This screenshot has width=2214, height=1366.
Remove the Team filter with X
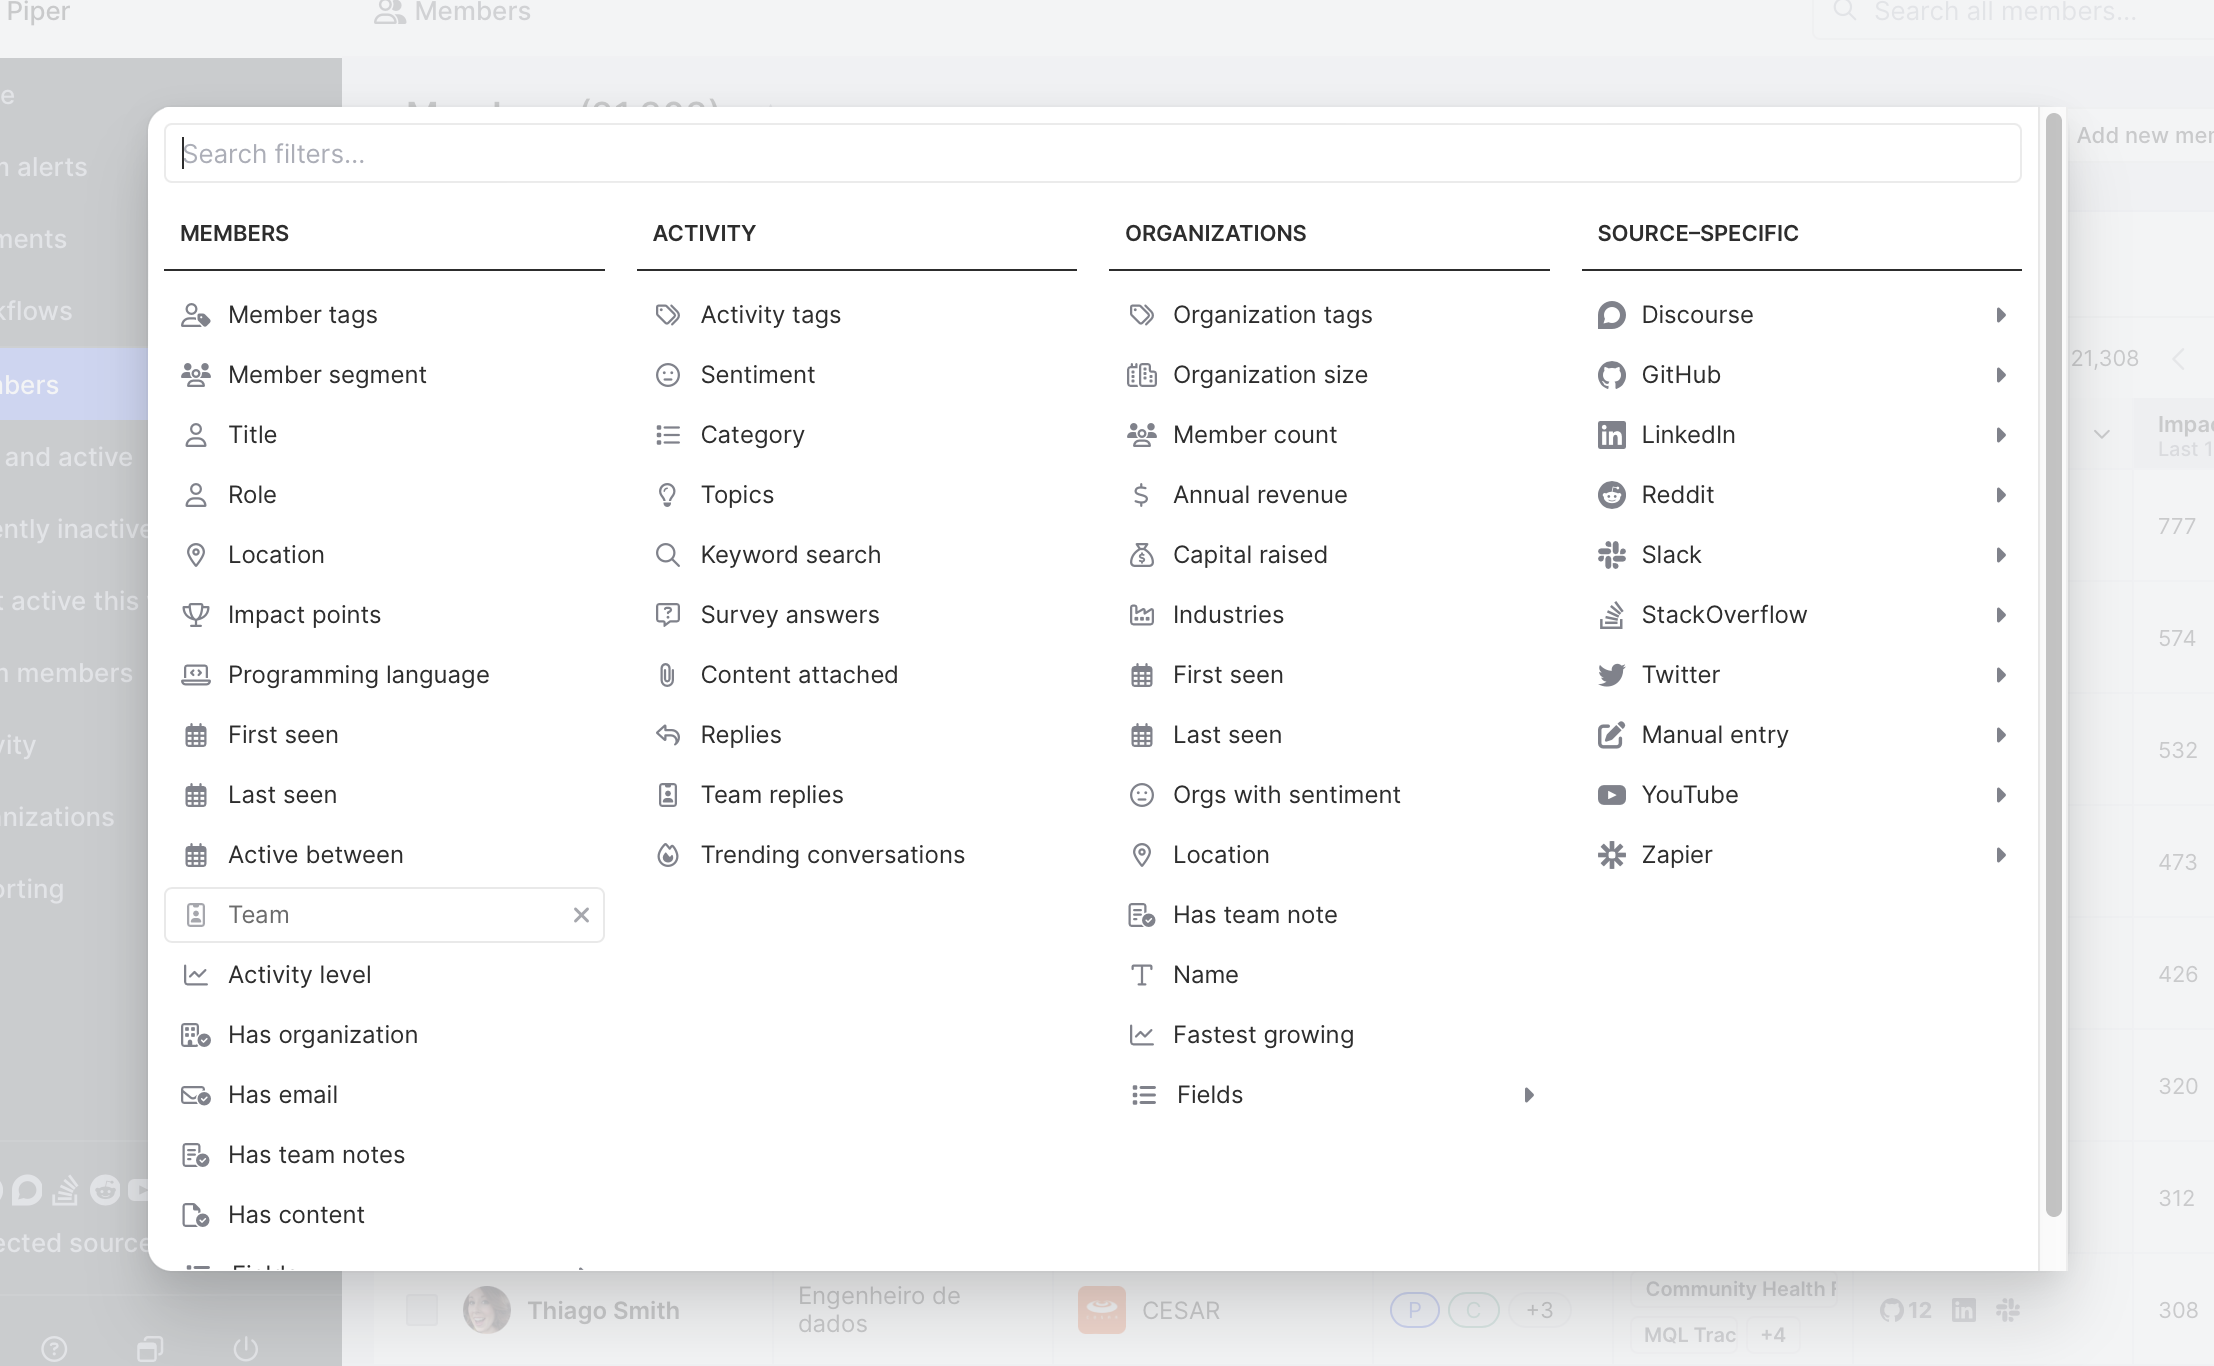tap(581, 915)
